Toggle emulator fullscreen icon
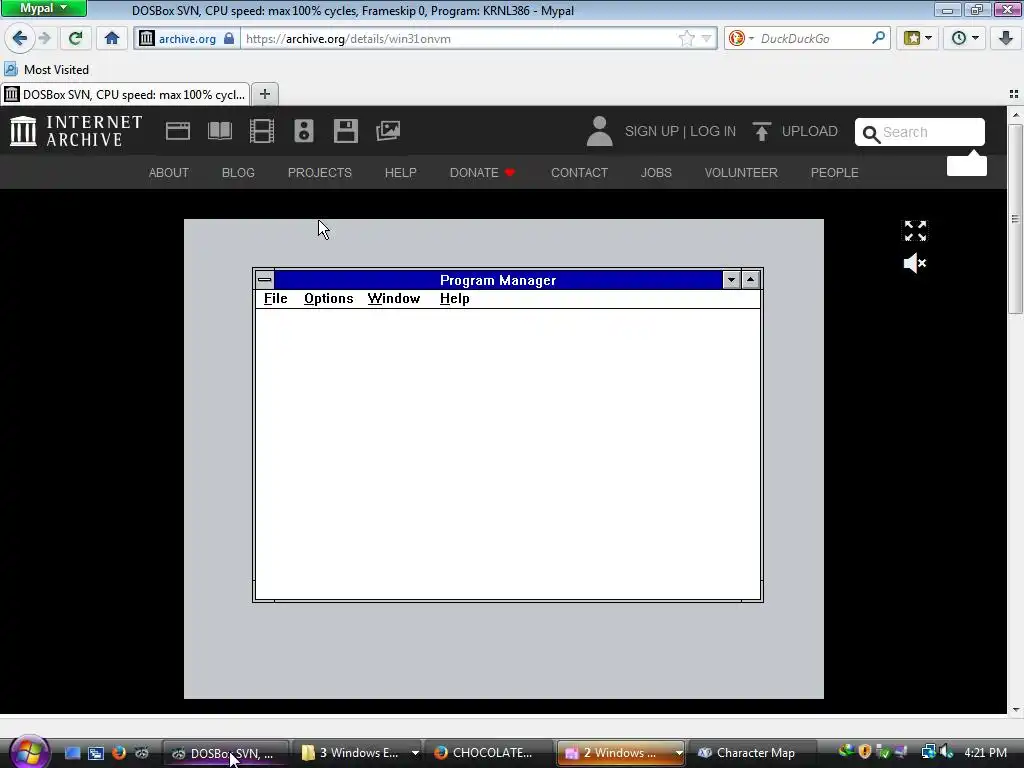 pyautogui.click(x=915, y=231)
